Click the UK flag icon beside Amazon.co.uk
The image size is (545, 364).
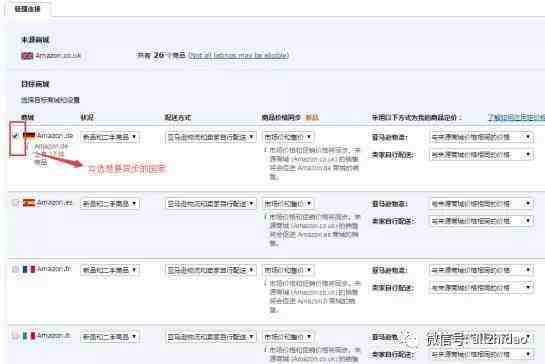[27, 56]
